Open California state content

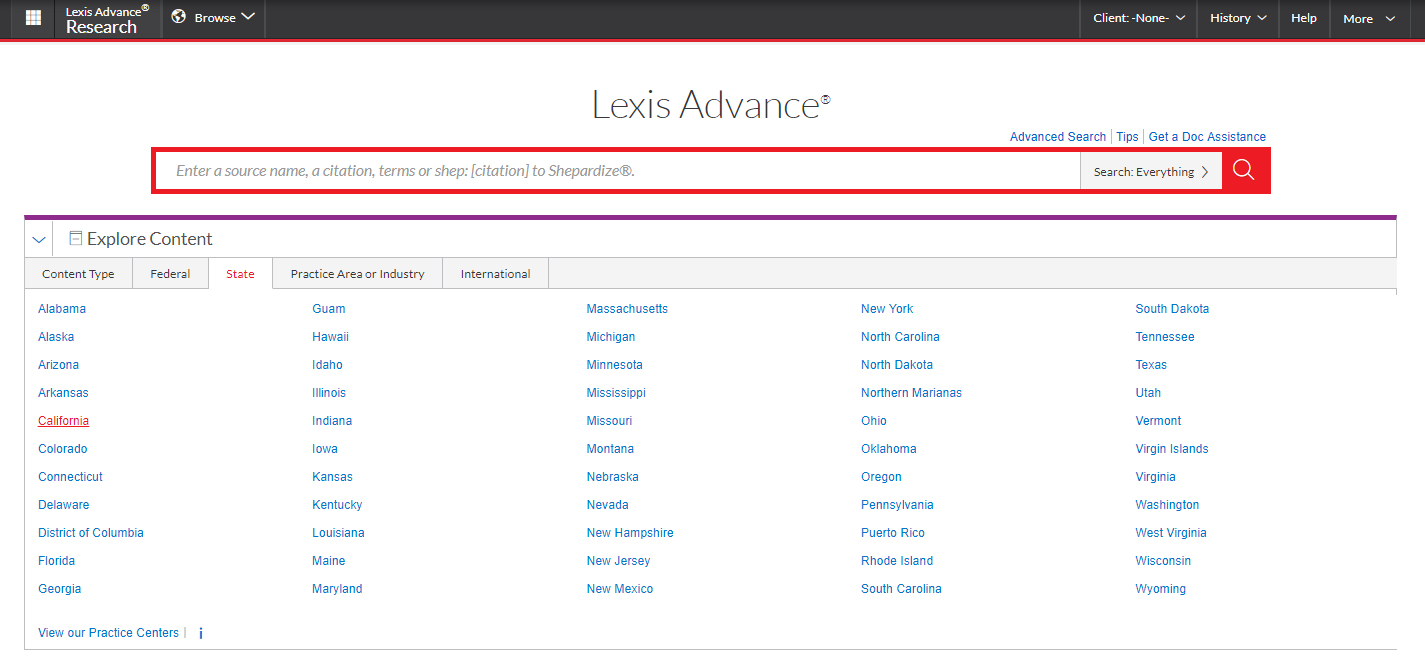pyautogui.click(x=63, y=421)
